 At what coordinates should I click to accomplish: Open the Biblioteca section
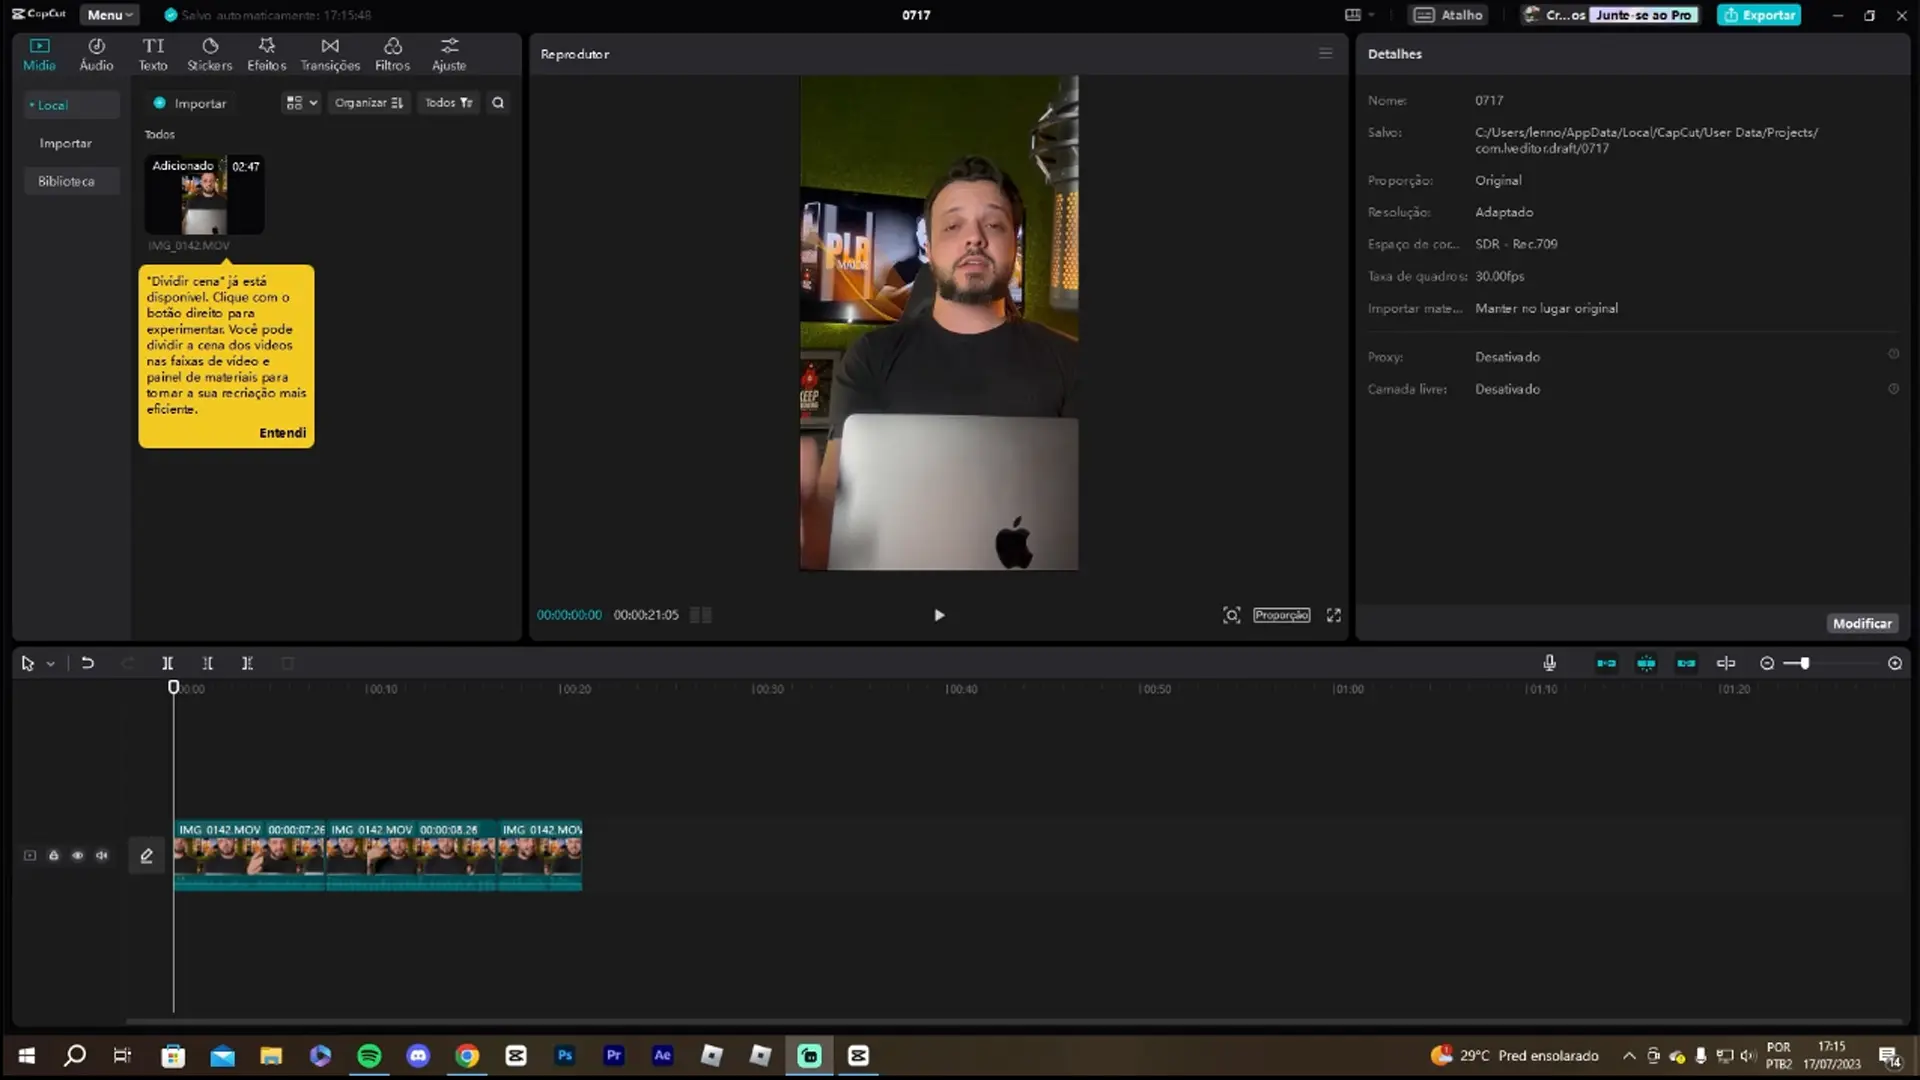66,181
